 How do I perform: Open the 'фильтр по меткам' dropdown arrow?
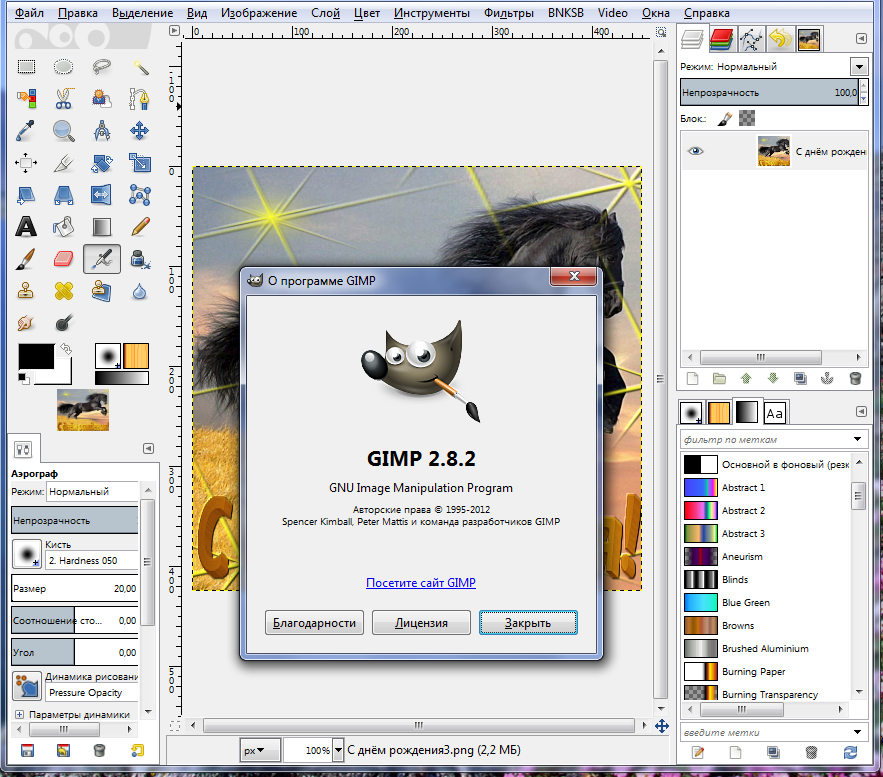[x=857, y=439]
